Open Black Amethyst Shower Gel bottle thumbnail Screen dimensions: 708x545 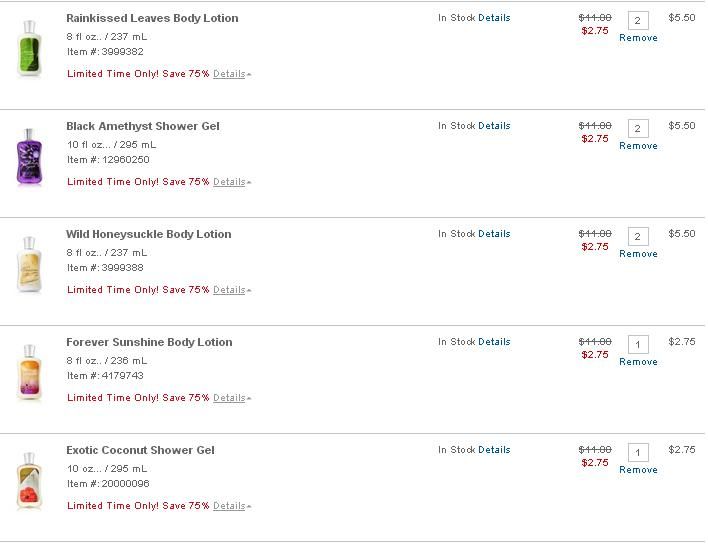click(29, 157)
